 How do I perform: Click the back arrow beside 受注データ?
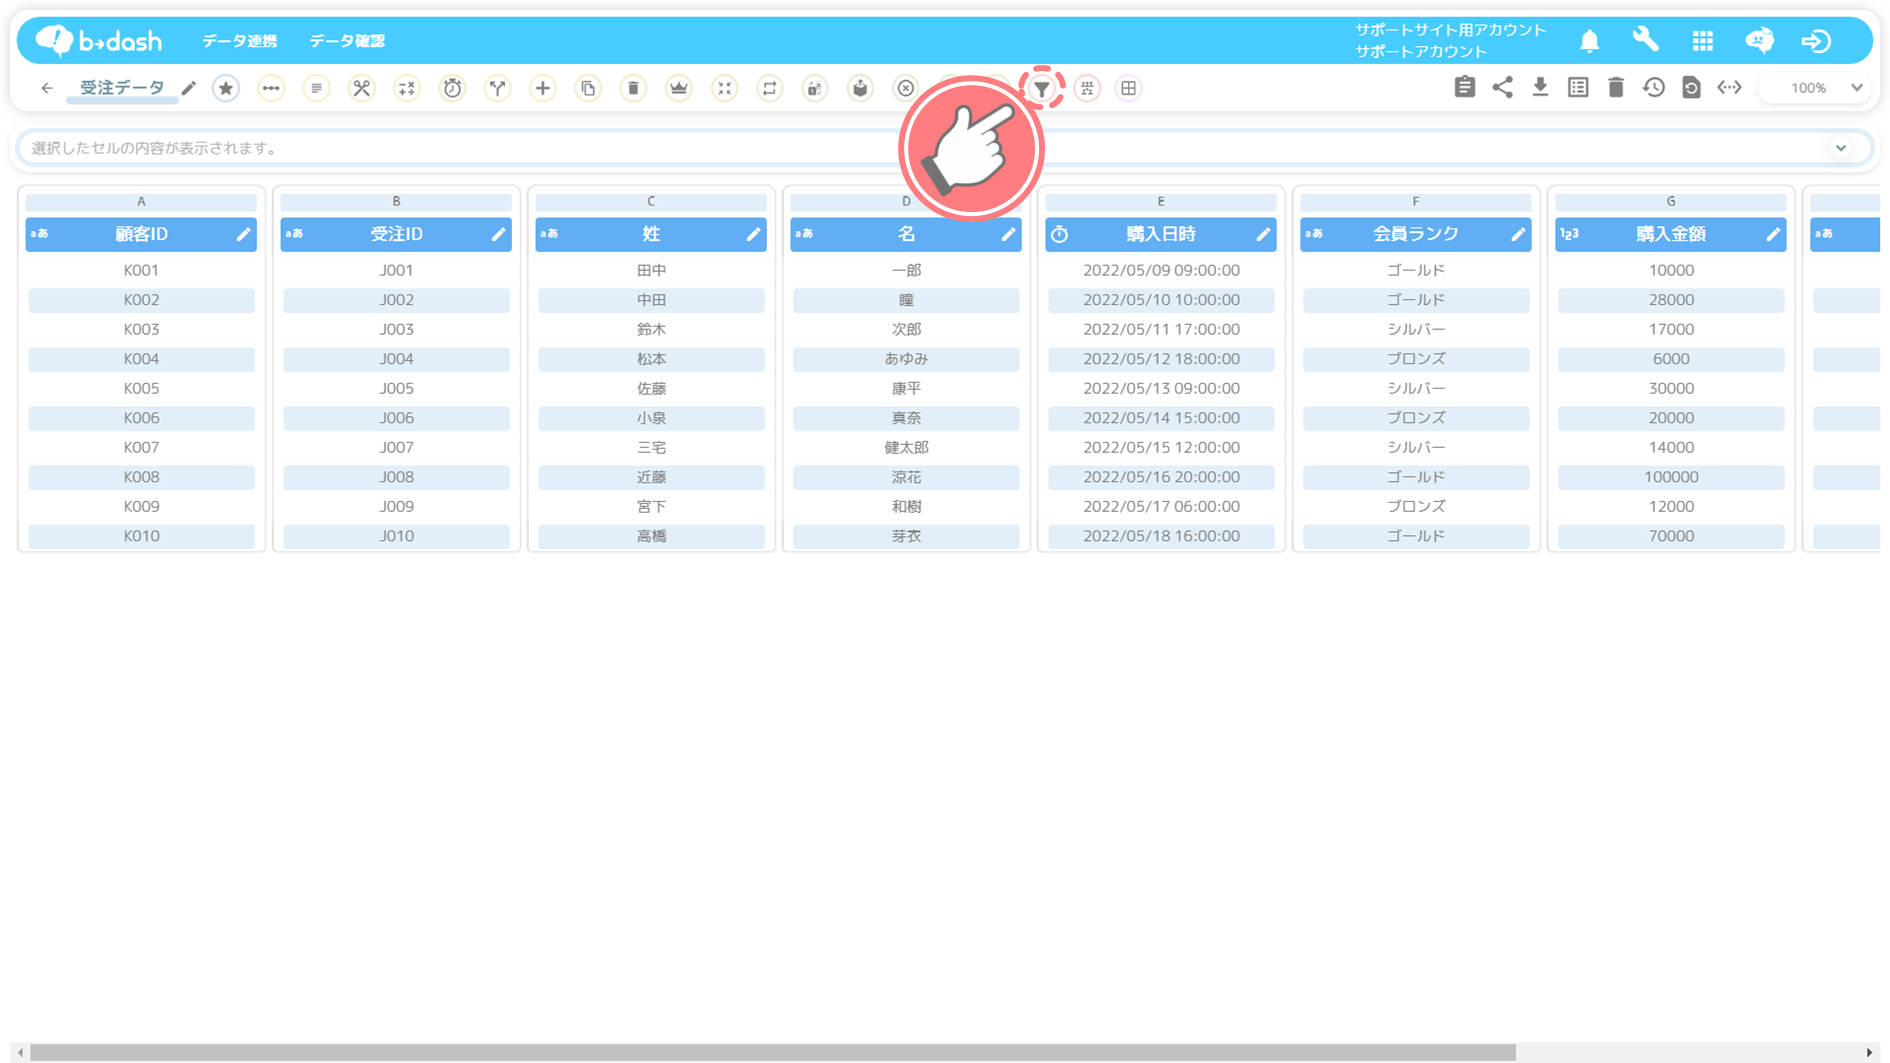tap(47, 88)
